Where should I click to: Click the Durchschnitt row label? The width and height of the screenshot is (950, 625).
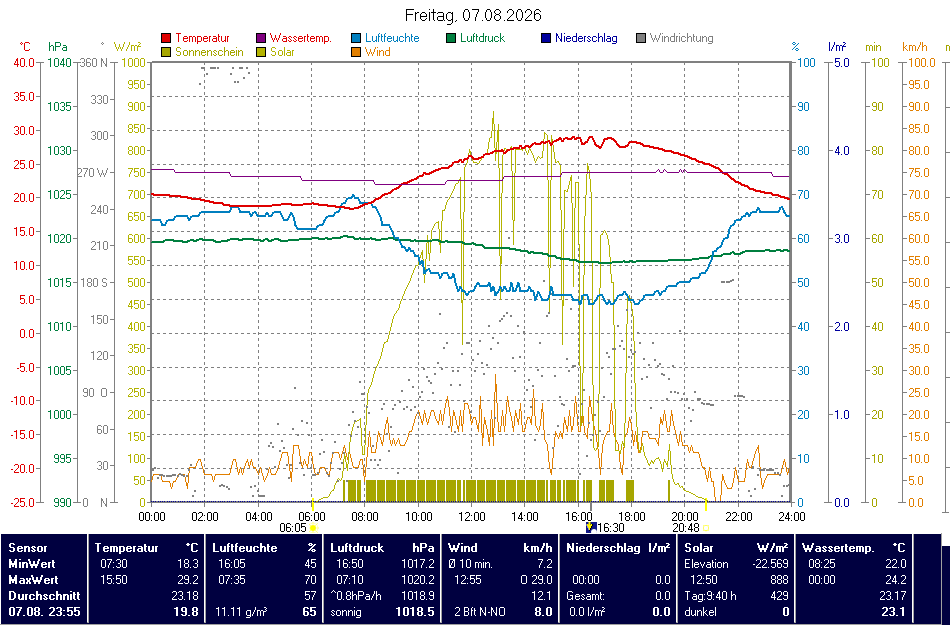coord(44,596)
